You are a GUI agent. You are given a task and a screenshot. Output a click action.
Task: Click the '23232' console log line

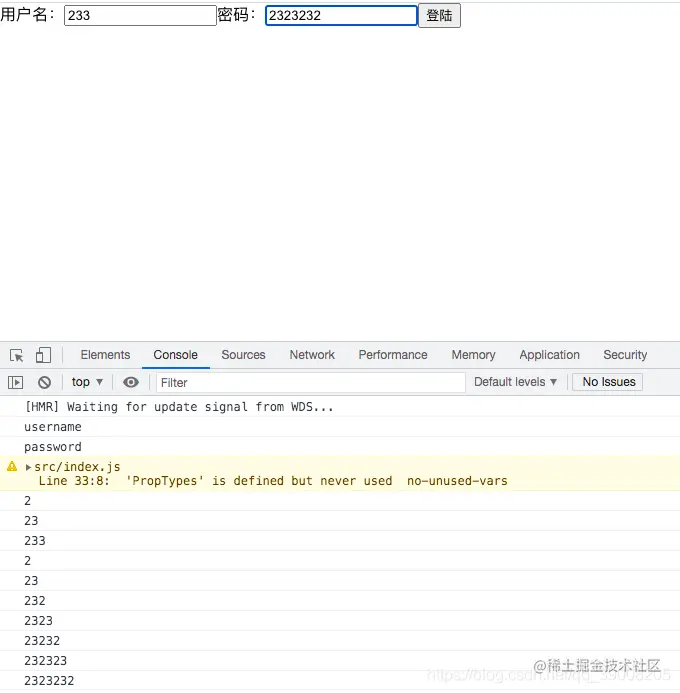coord(340,640)
